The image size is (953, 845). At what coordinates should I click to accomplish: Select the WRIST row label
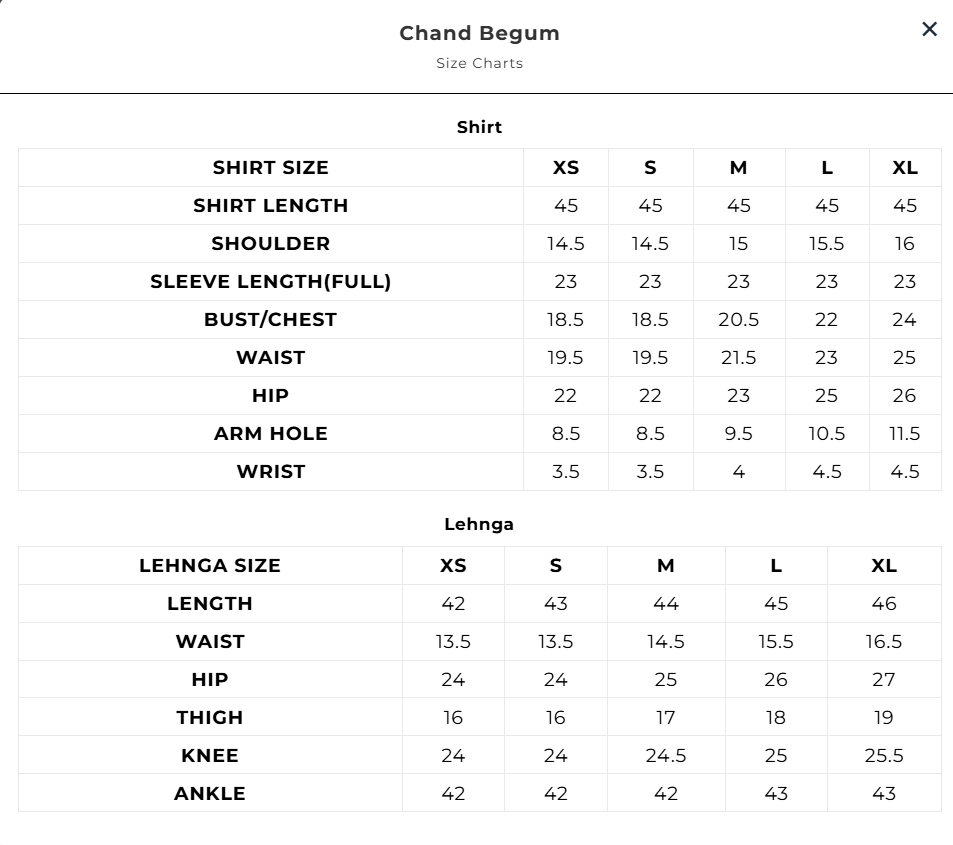[x=270, y=472]
